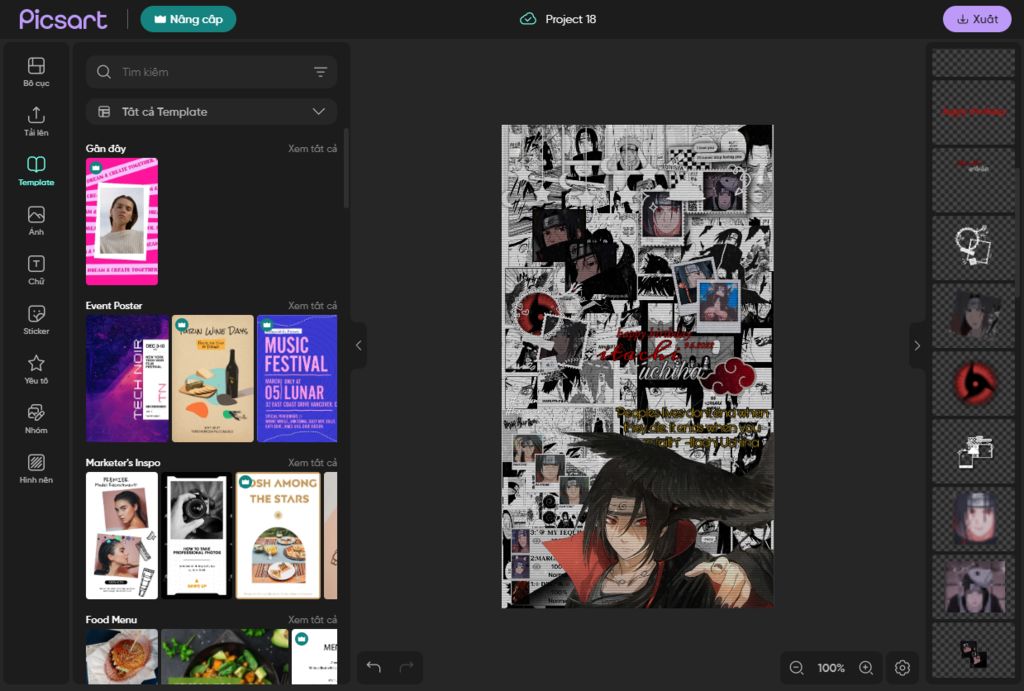This screenshot has height=691, width=1024.
Task: Open the Sticker panel
Action: coord(36,320)
